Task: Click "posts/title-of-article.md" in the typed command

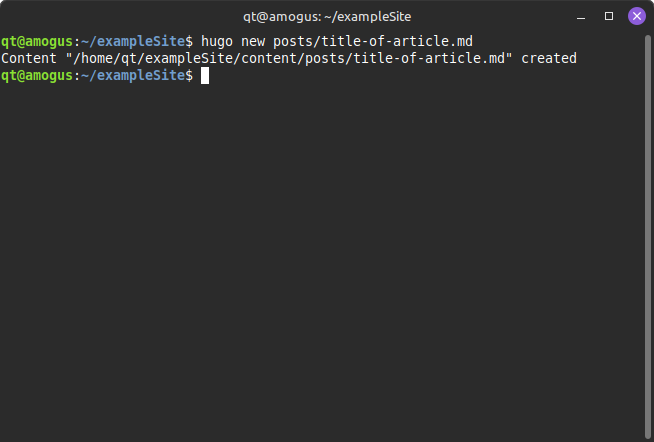Action: pyautogui.click(x=373, y=41)
